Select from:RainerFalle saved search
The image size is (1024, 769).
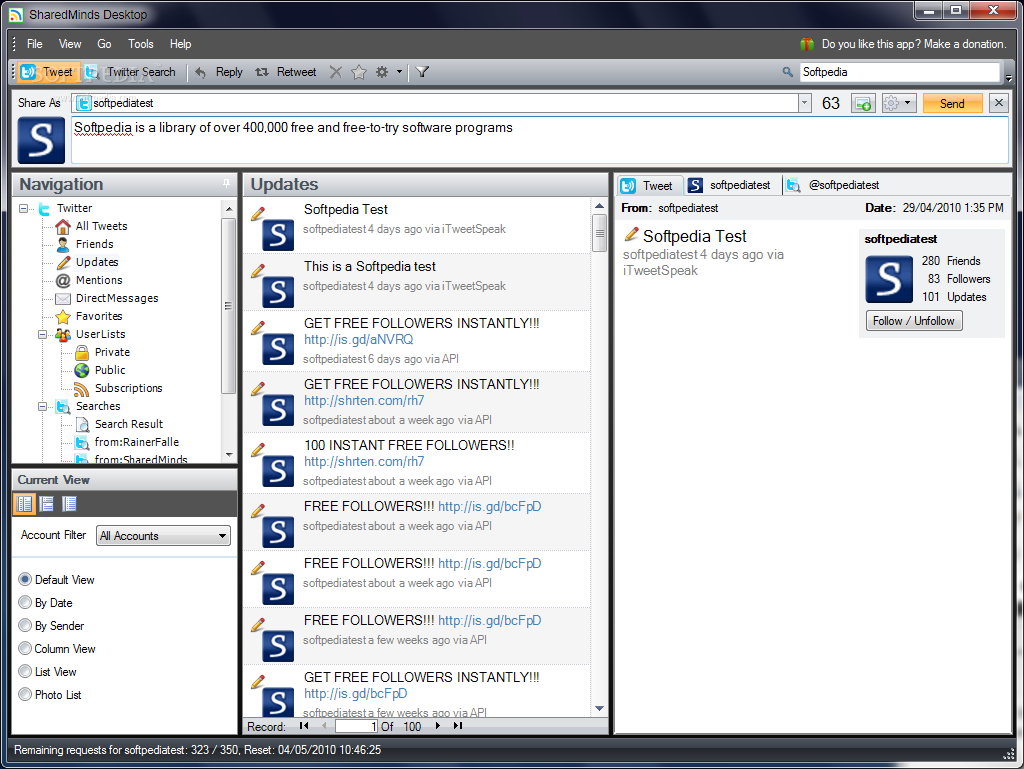136,442
